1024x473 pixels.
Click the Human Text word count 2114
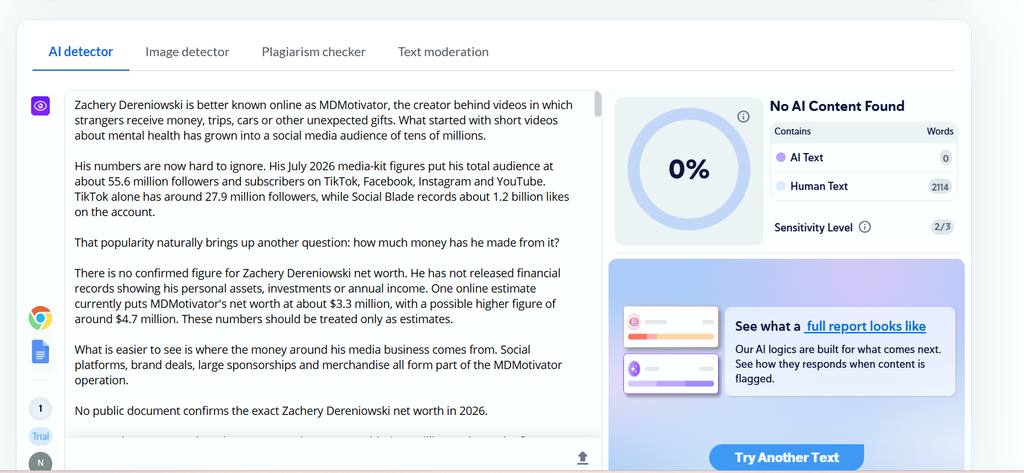[940, 187]
